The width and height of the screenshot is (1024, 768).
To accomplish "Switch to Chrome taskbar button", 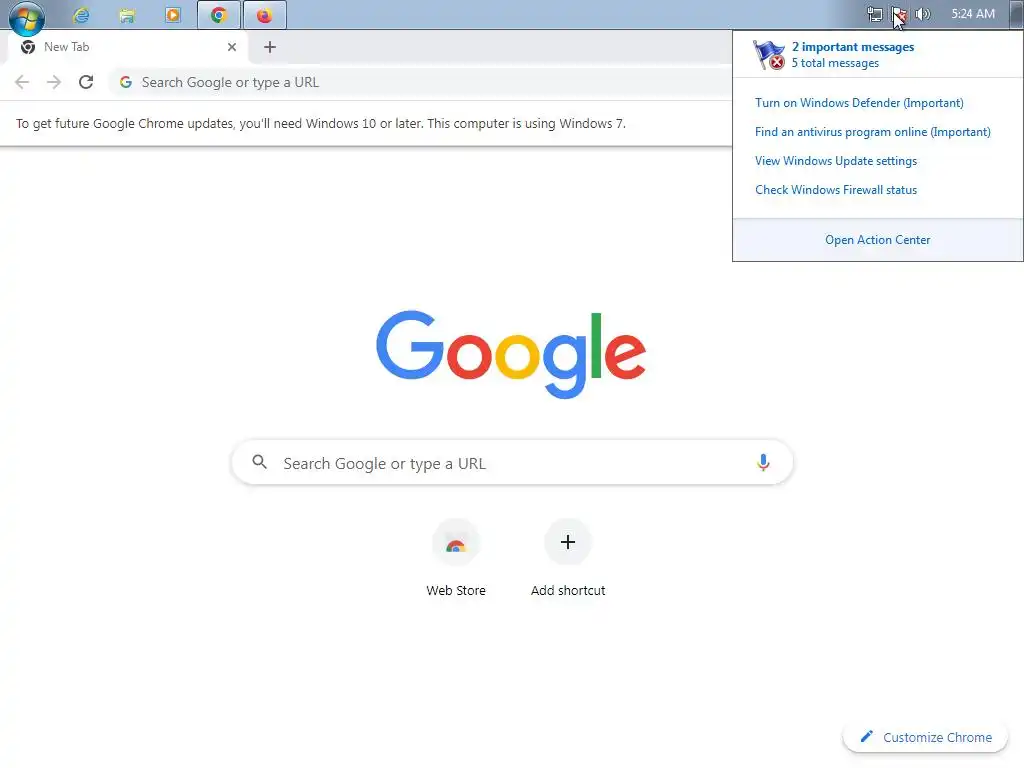I will point(219,15).
